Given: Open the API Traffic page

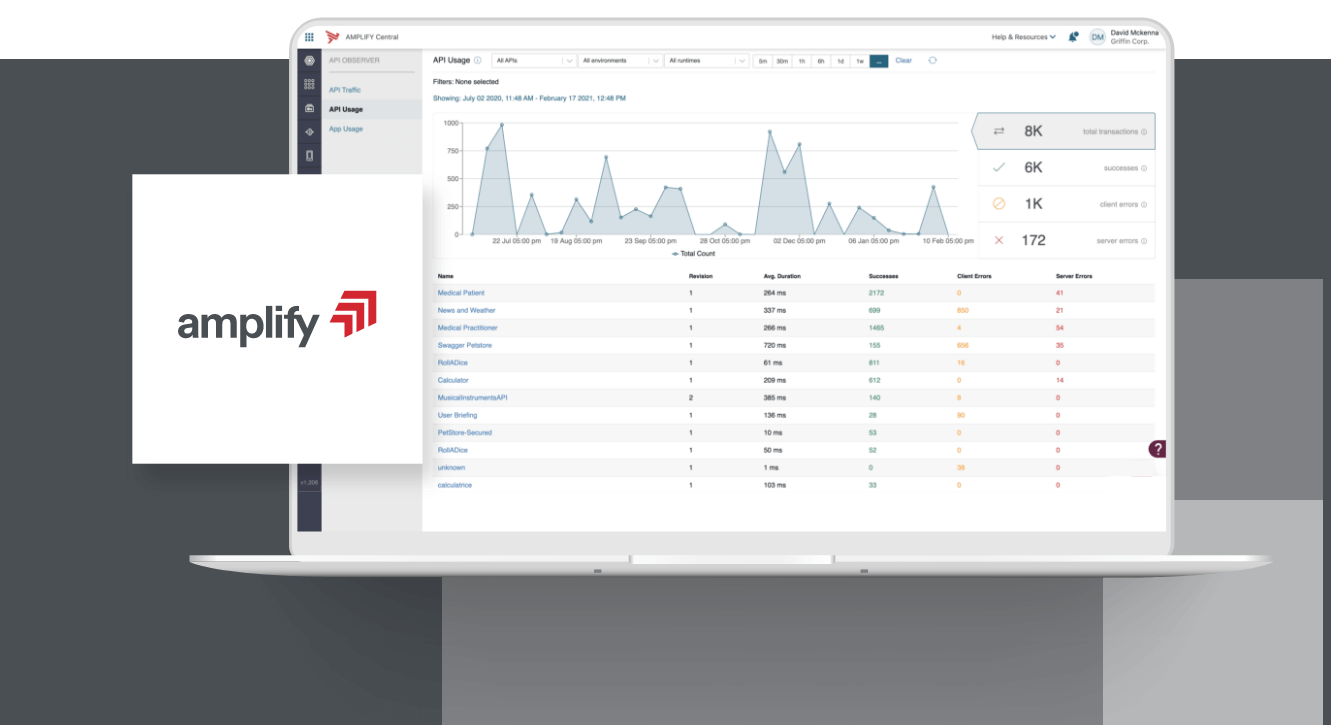Looking at the screenshot, I should pyautogui.click(x=345, y=90).
